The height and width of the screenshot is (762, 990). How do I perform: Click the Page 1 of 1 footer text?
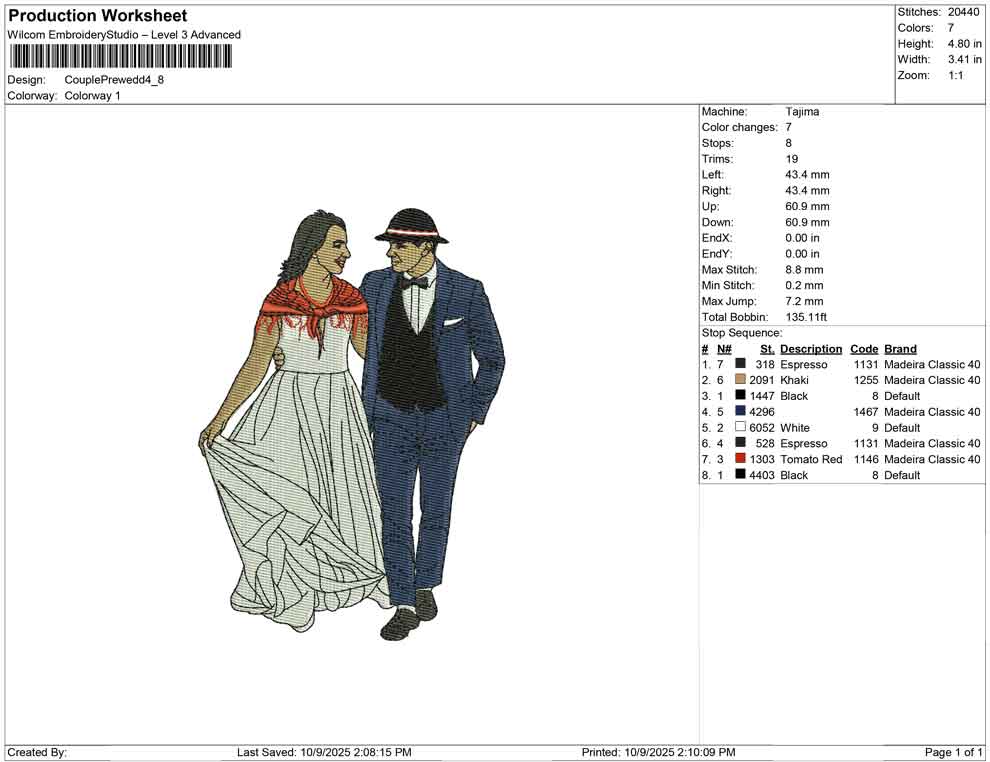click(954, 752)
